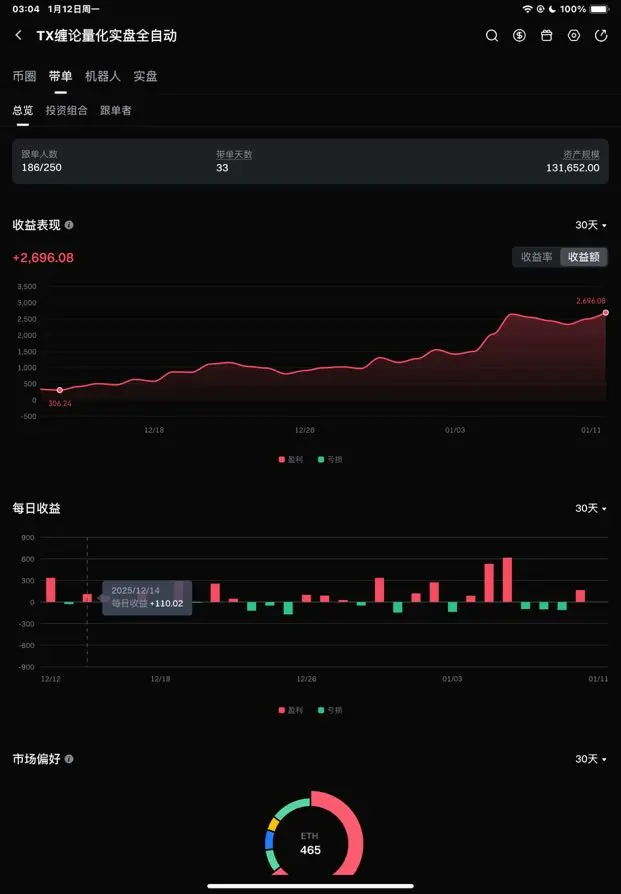Switch chart to 收益率
This screenshot has height=894, width=621.
(537, 257)
